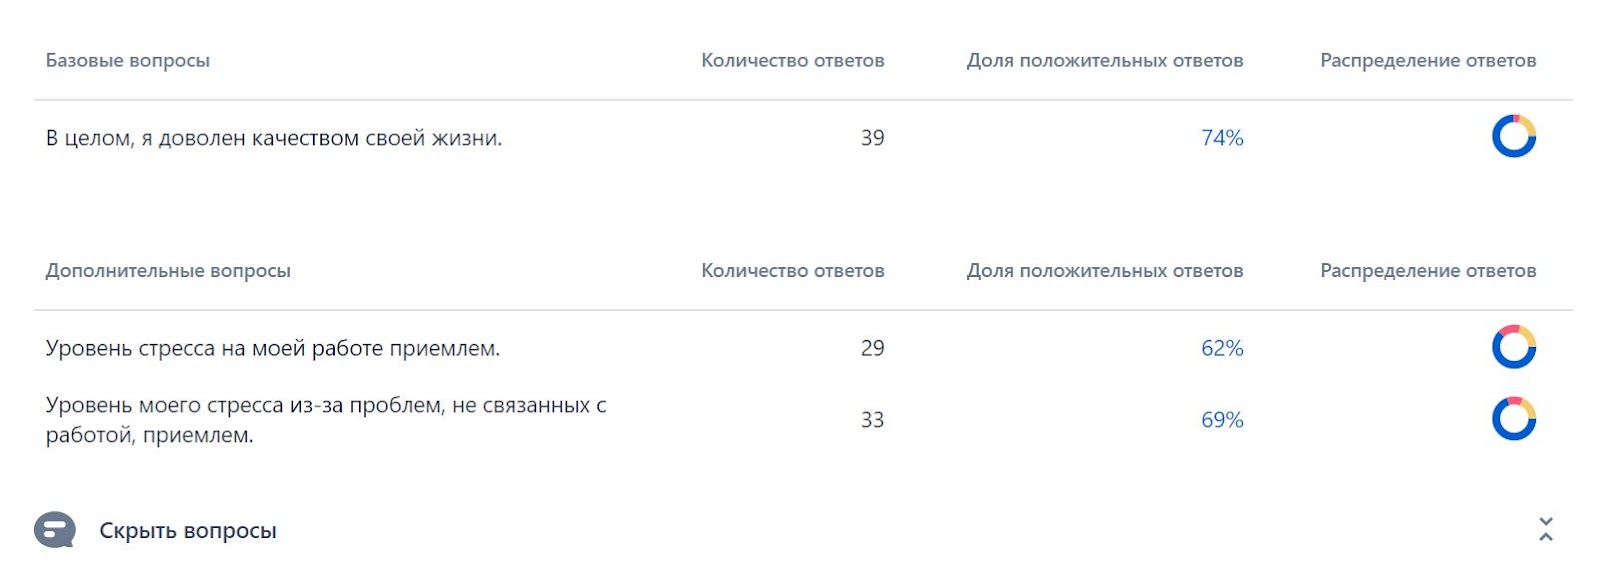
Task: Click the speech bubble icon beside Скрыть вопросы
Action: click(55, 530)
